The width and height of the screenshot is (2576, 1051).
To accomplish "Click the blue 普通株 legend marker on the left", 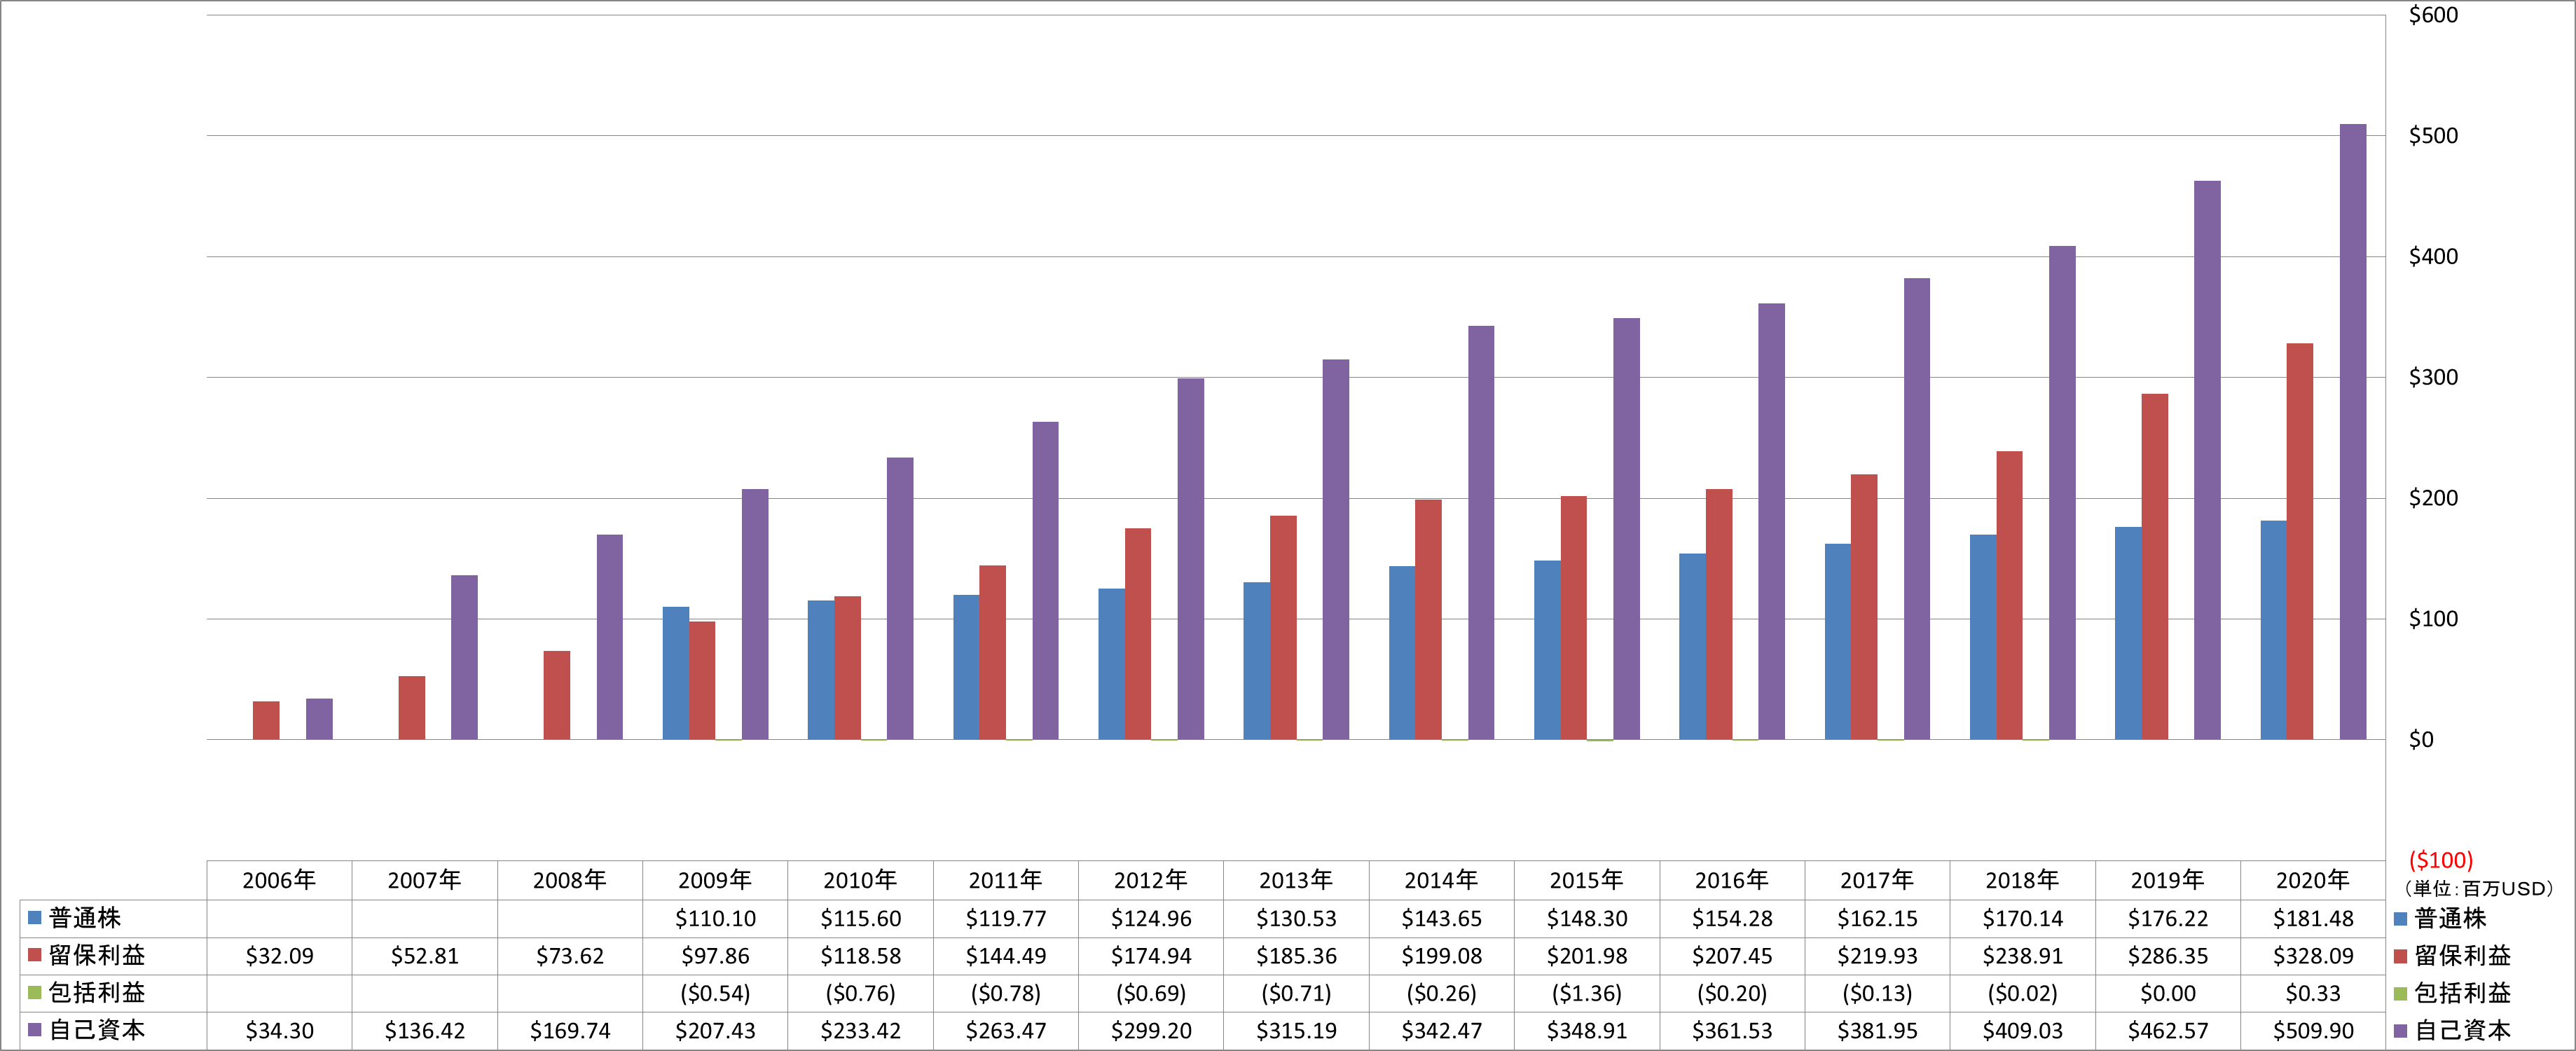I will (x=34, y=918).
